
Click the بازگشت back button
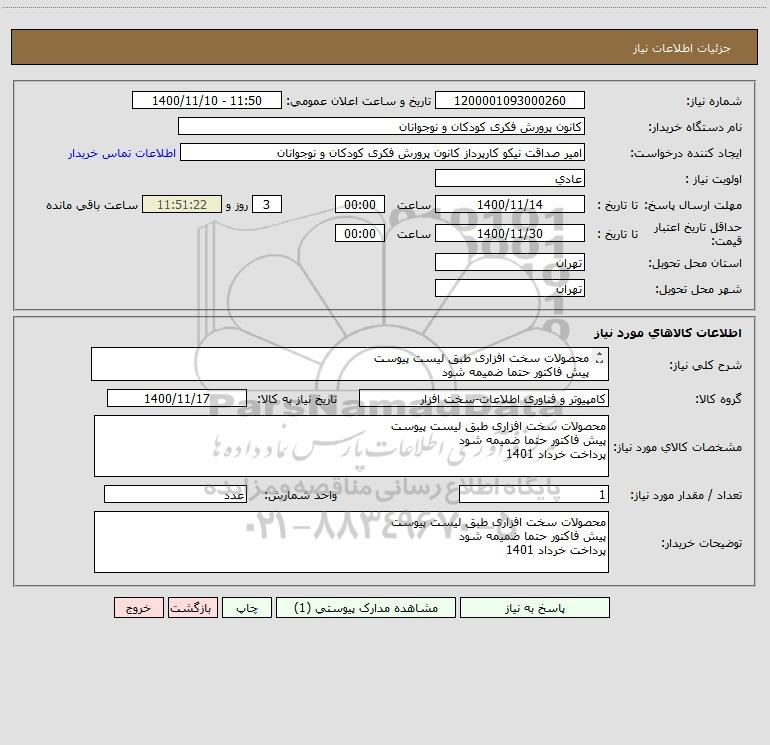tap(192, 607)
